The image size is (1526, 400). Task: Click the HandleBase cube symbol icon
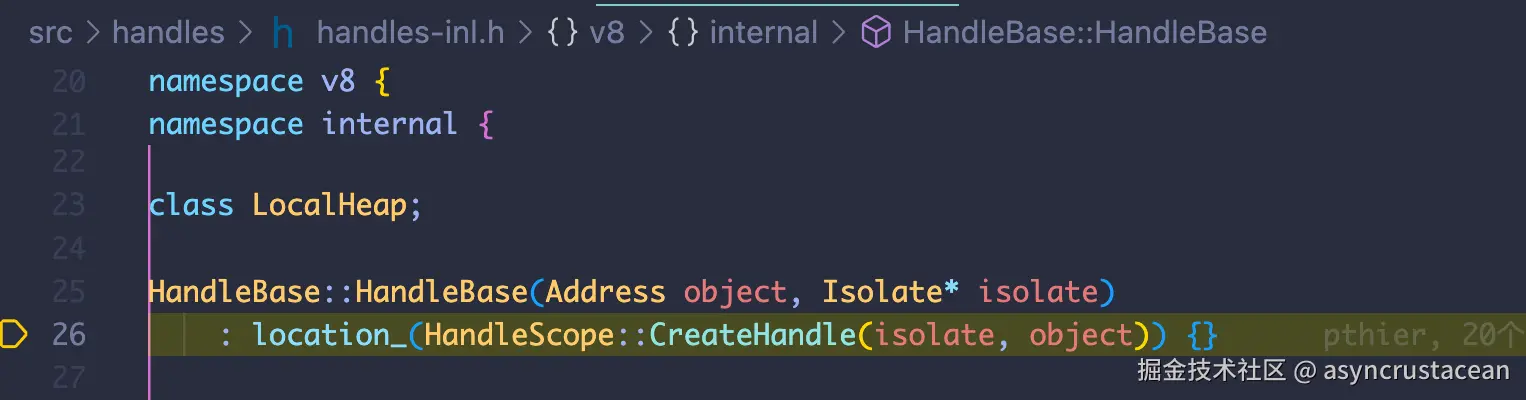[876, 33]
